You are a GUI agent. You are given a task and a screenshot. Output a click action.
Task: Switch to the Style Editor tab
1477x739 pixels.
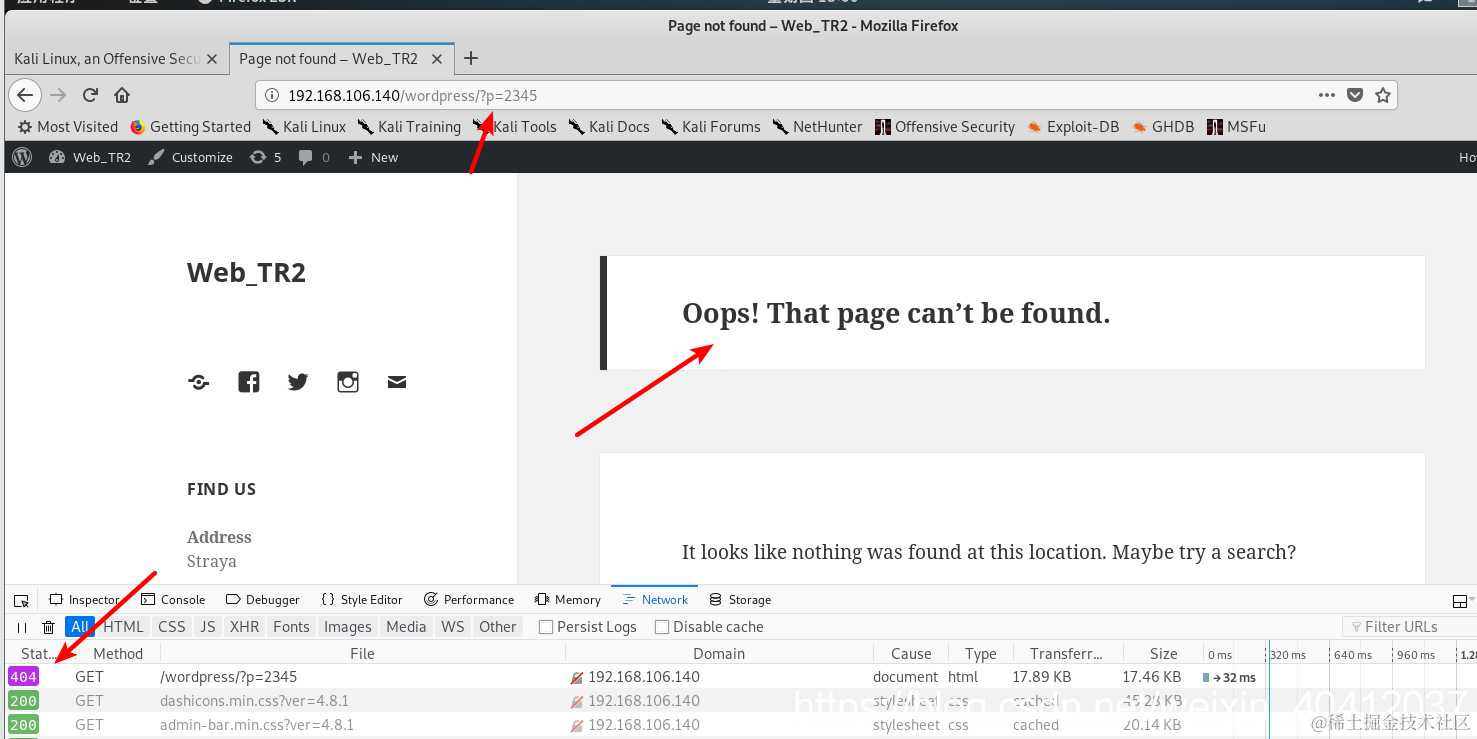pos(362,600)
